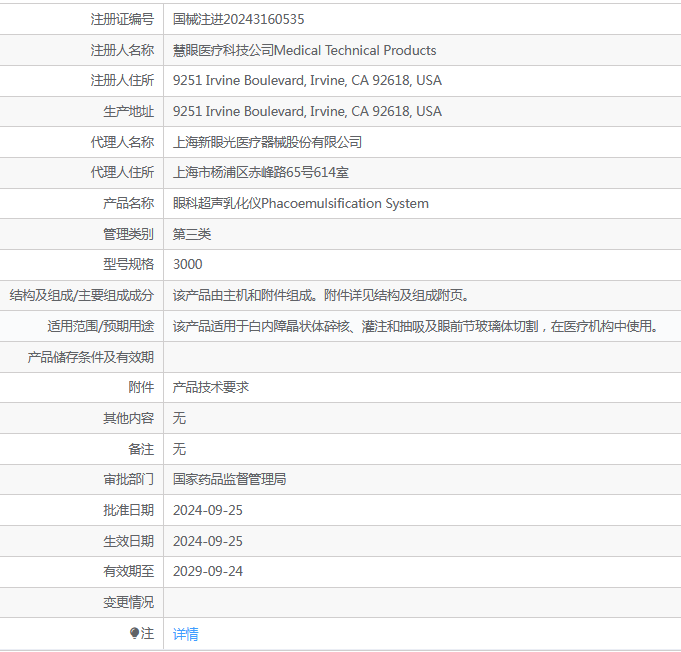Click the 产品名称 label

pyautogui.click(x=129, y=203)
